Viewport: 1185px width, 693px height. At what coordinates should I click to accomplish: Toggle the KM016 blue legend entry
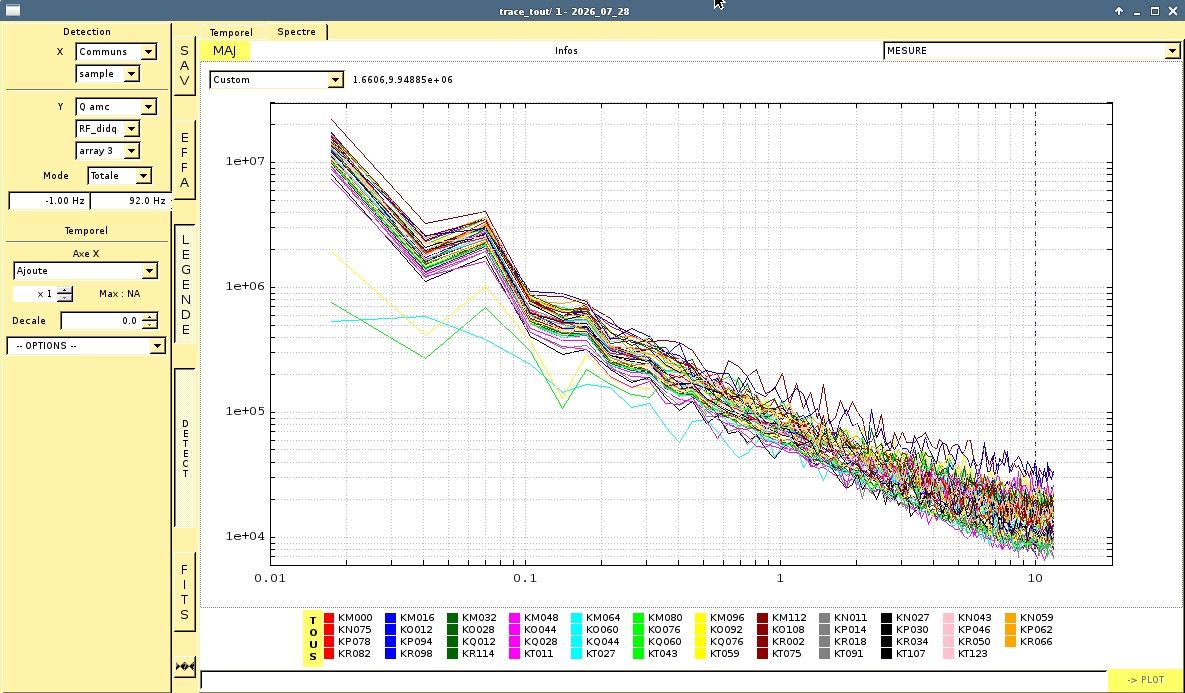tap(410, 617)
